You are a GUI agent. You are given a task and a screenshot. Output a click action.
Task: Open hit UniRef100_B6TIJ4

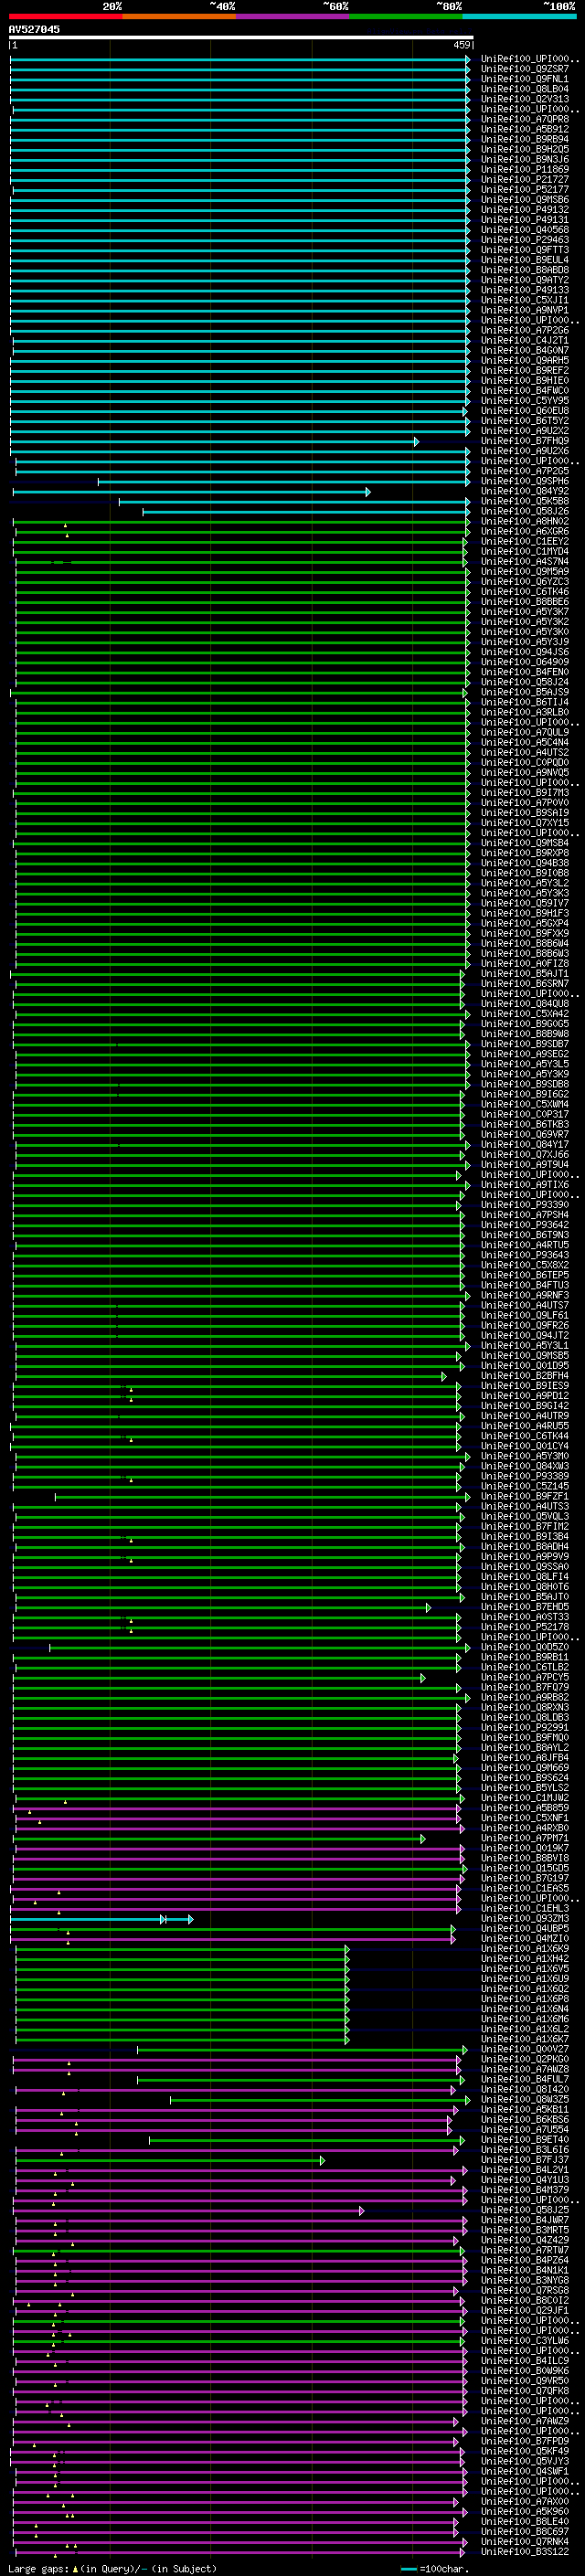(525, 703)
